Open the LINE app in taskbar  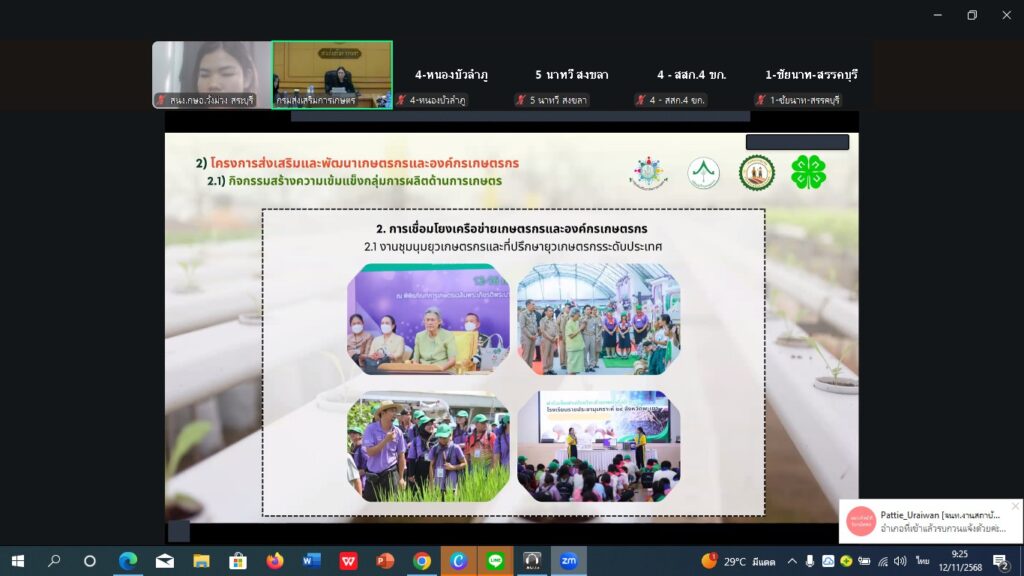pos(495,561)
